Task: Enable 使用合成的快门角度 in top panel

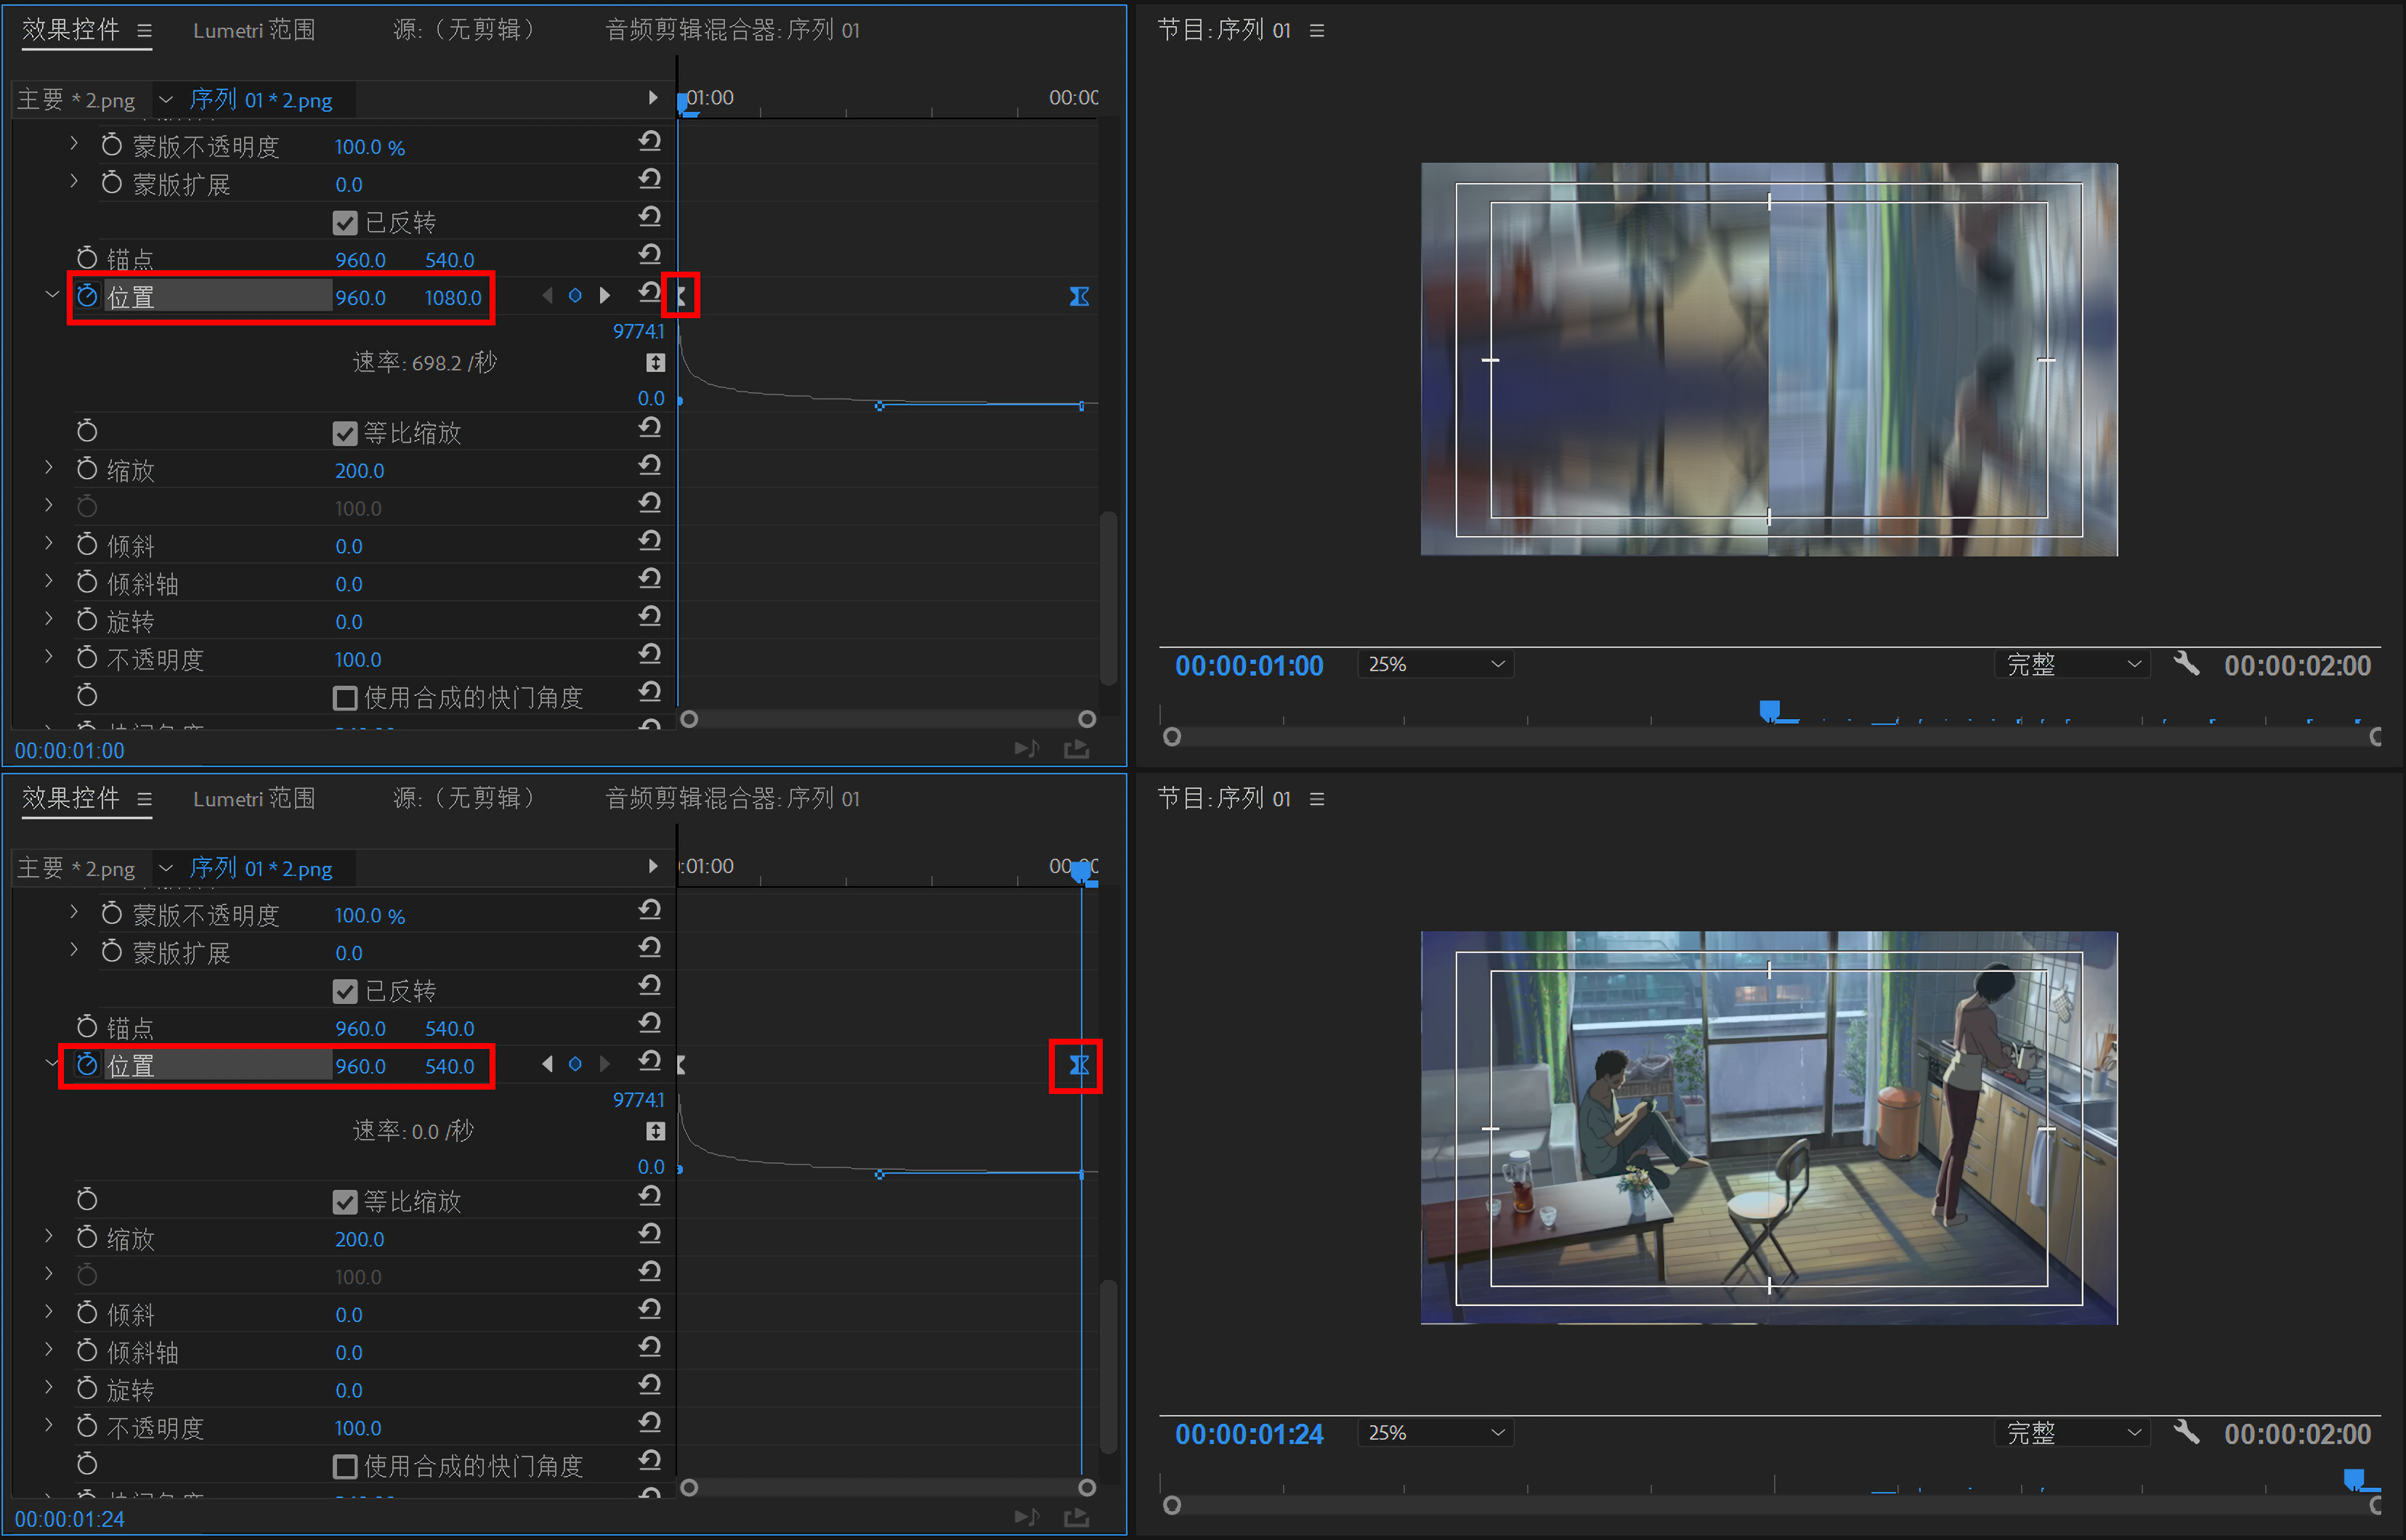Action: point(345,698)
